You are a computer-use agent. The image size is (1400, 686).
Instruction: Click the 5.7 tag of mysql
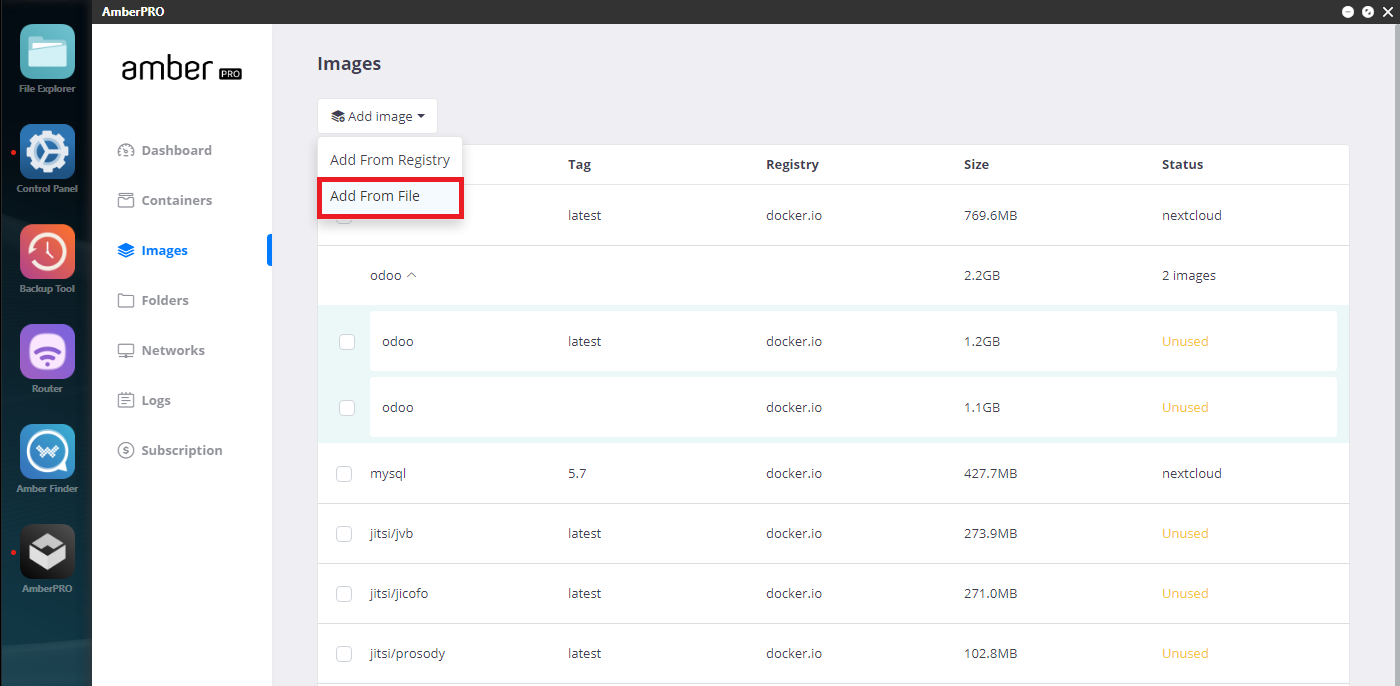577,474
